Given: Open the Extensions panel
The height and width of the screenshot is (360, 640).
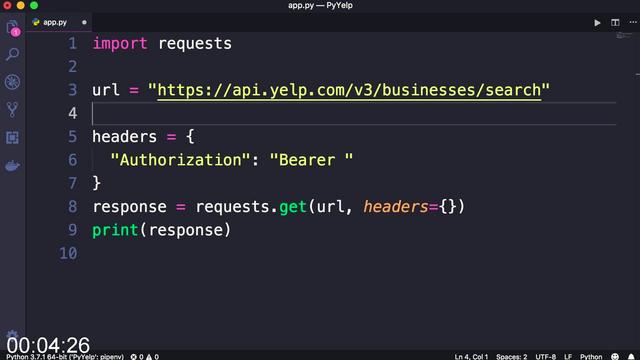Looking at the screenshot, I should [12, 138].
